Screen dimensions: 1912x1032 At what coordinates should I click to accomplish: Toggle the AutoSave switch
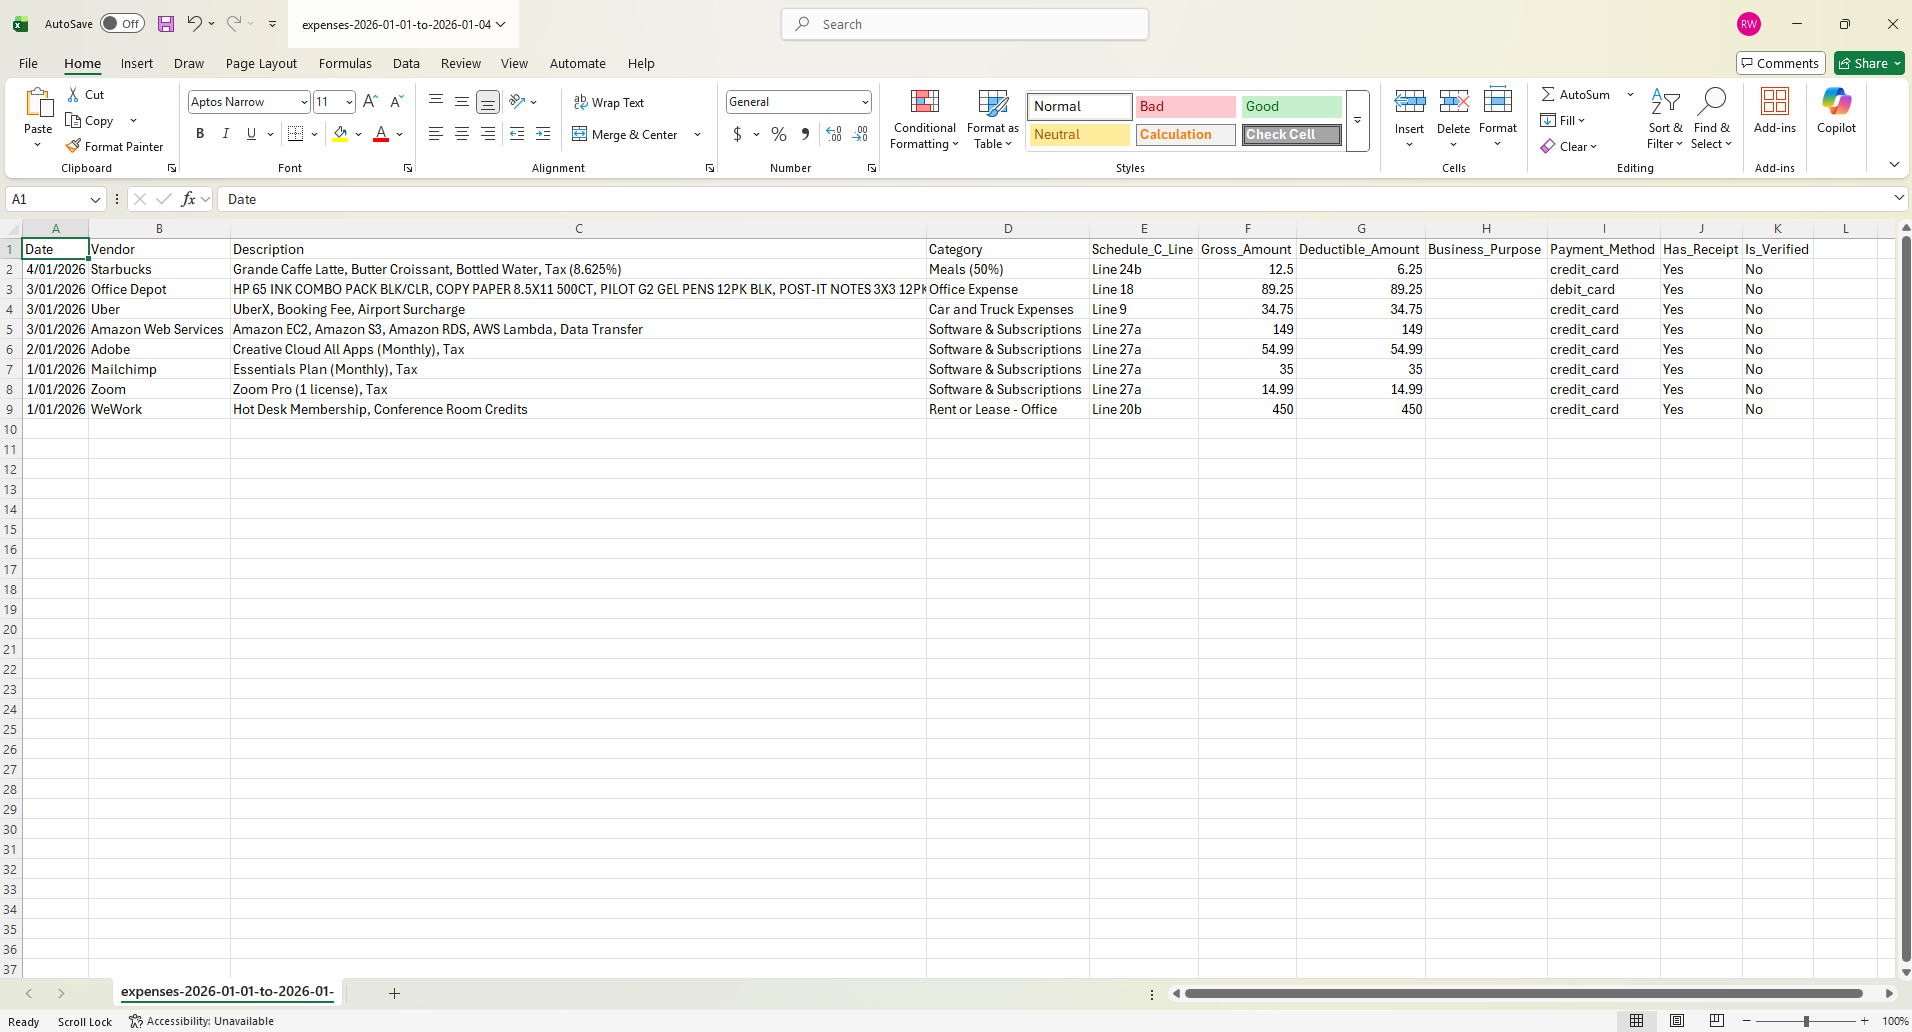[122, 24]
